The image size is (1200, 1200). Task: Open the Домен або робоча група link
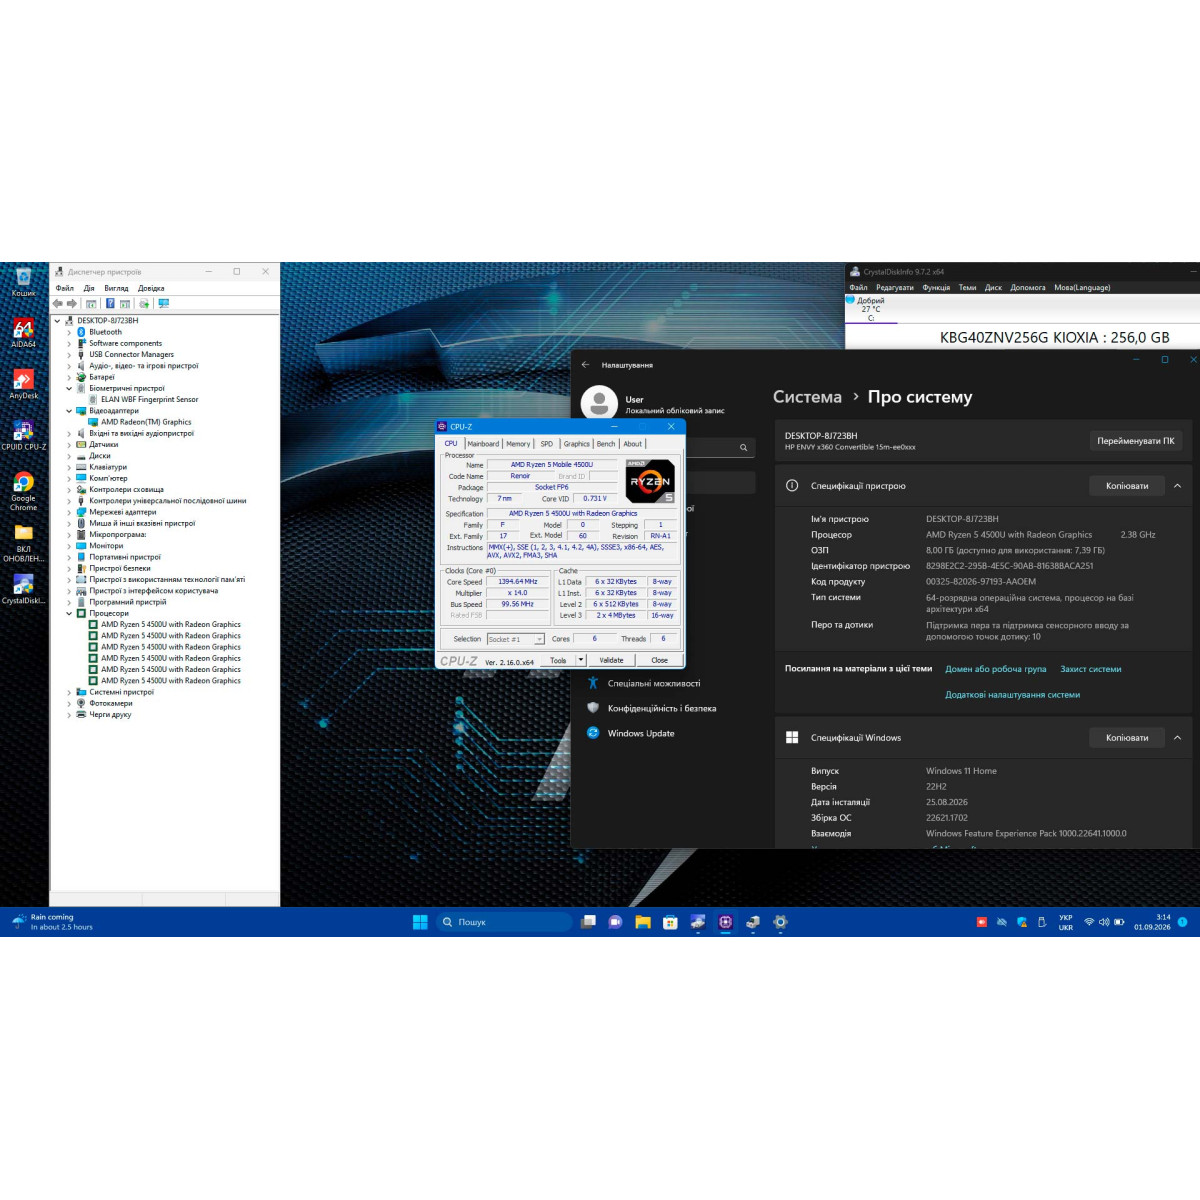point(996,669)
